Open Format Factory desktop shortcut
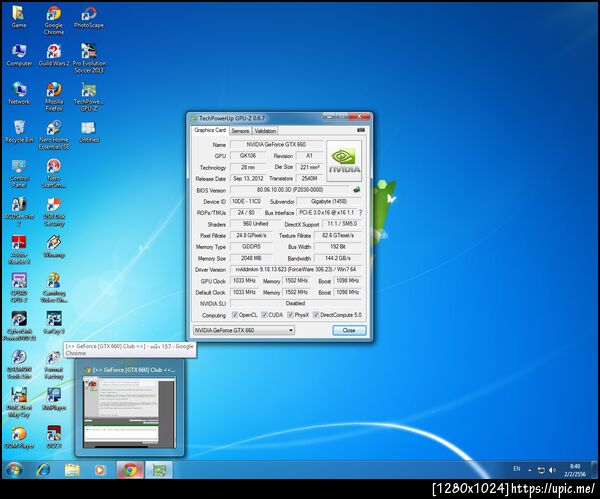The width and height of the screenshot is (600, 499). [x=54, y=364]
